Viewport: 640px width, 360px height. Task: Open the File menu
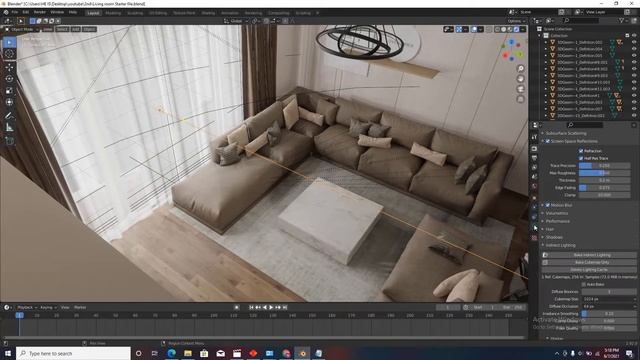[15, 13]
